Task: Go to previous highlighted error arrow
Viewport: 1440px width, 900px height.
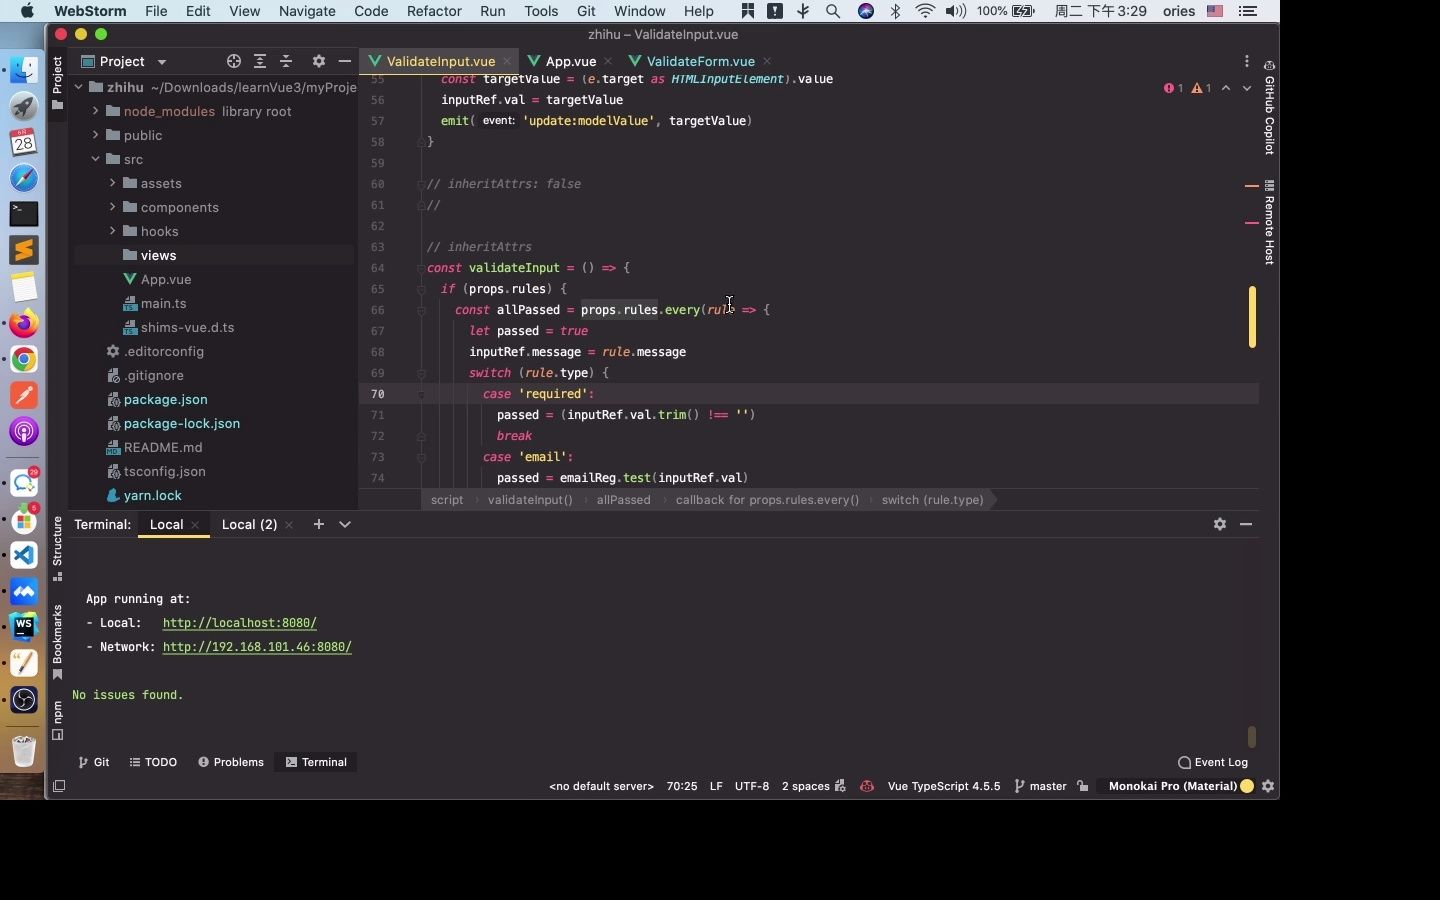Action: point(1226,88)
